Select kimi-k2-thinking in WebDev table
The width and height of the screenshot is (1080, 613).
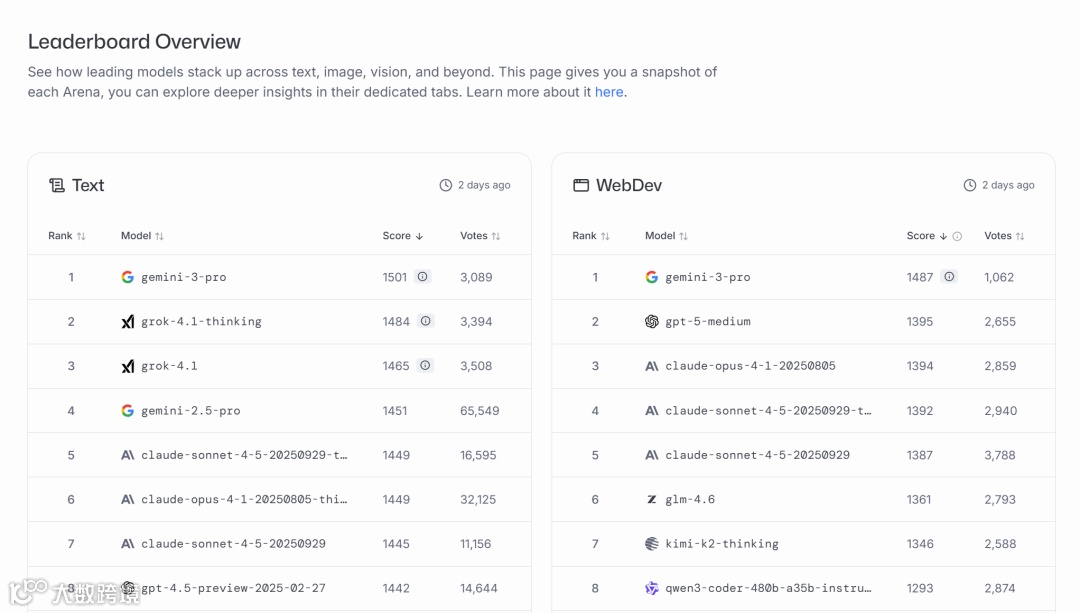click(x=721, y=544)
